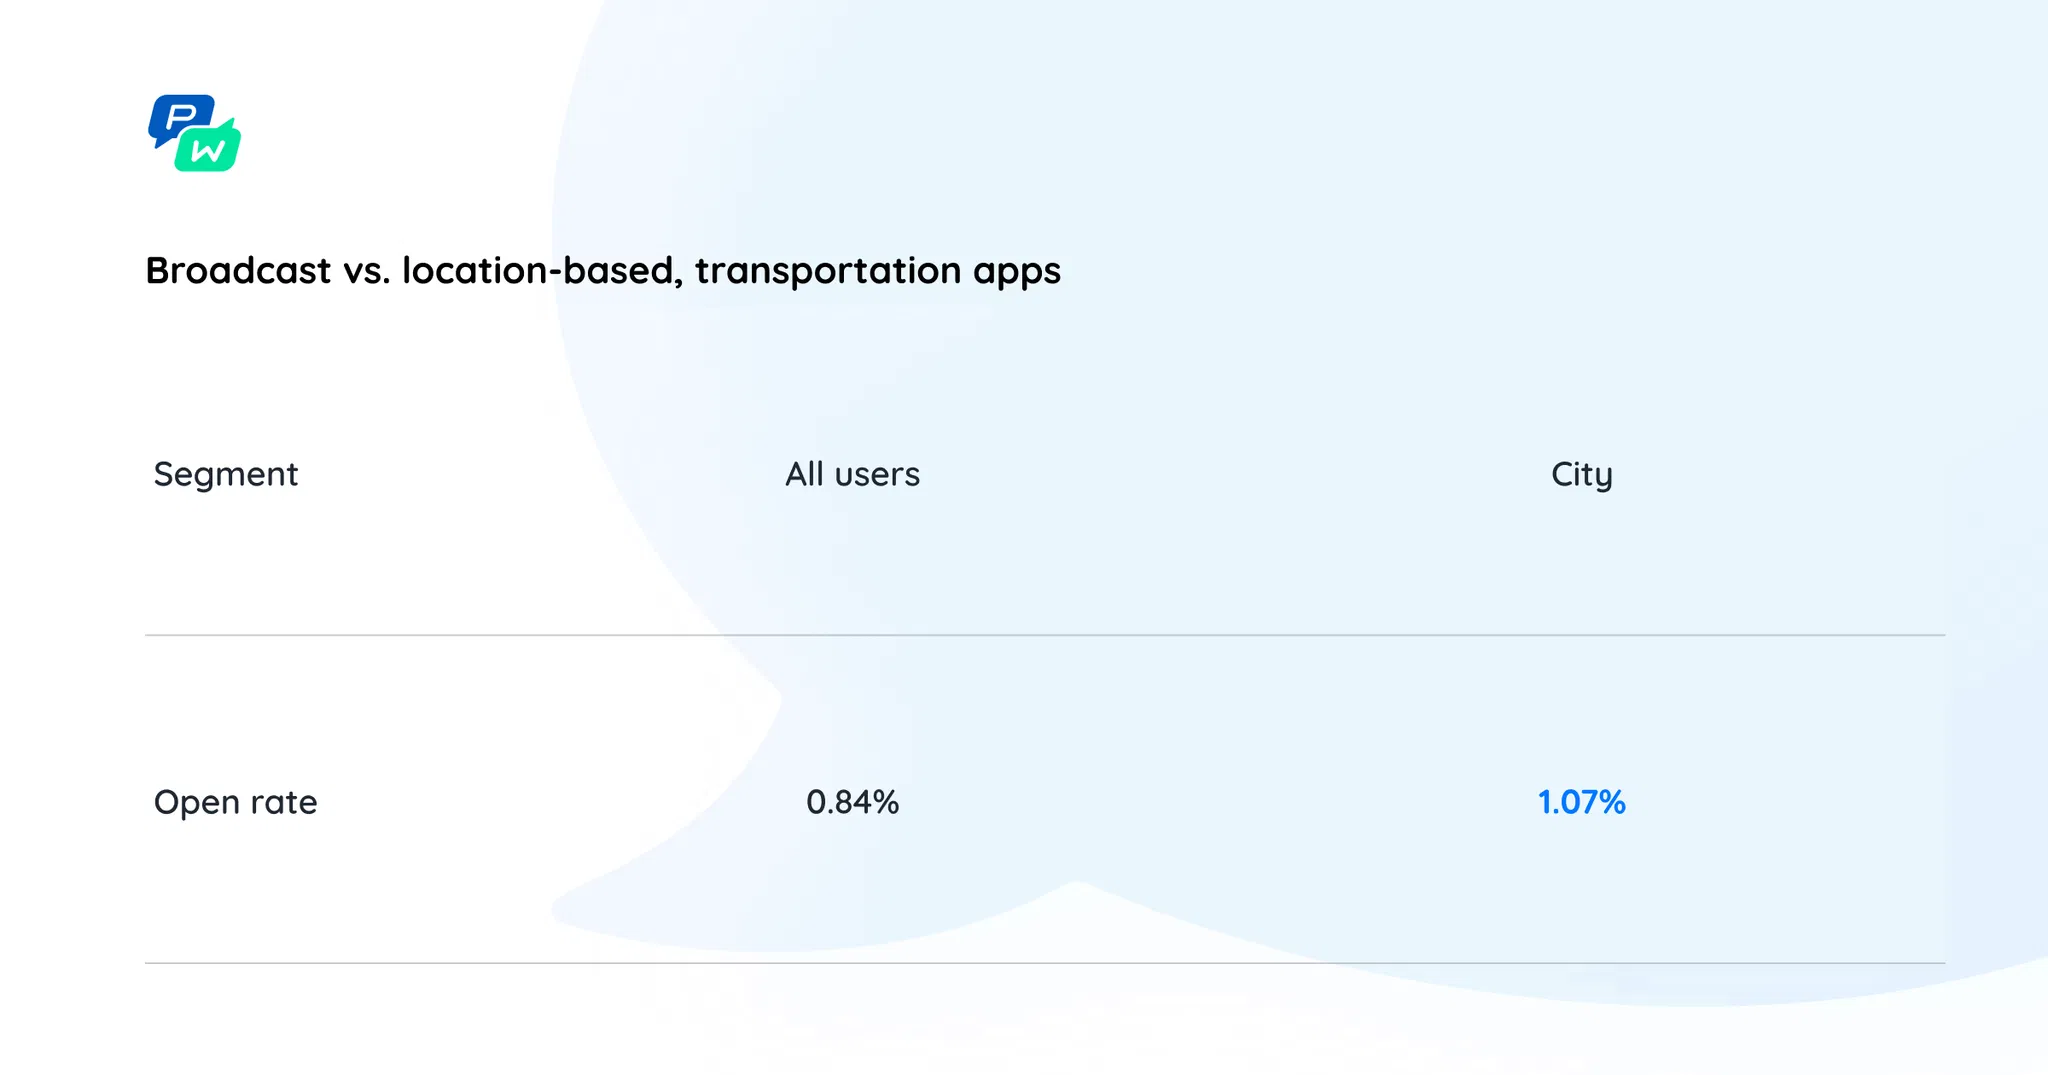
Task: Click the vs. text in the heading
Action: pos(366,271)
